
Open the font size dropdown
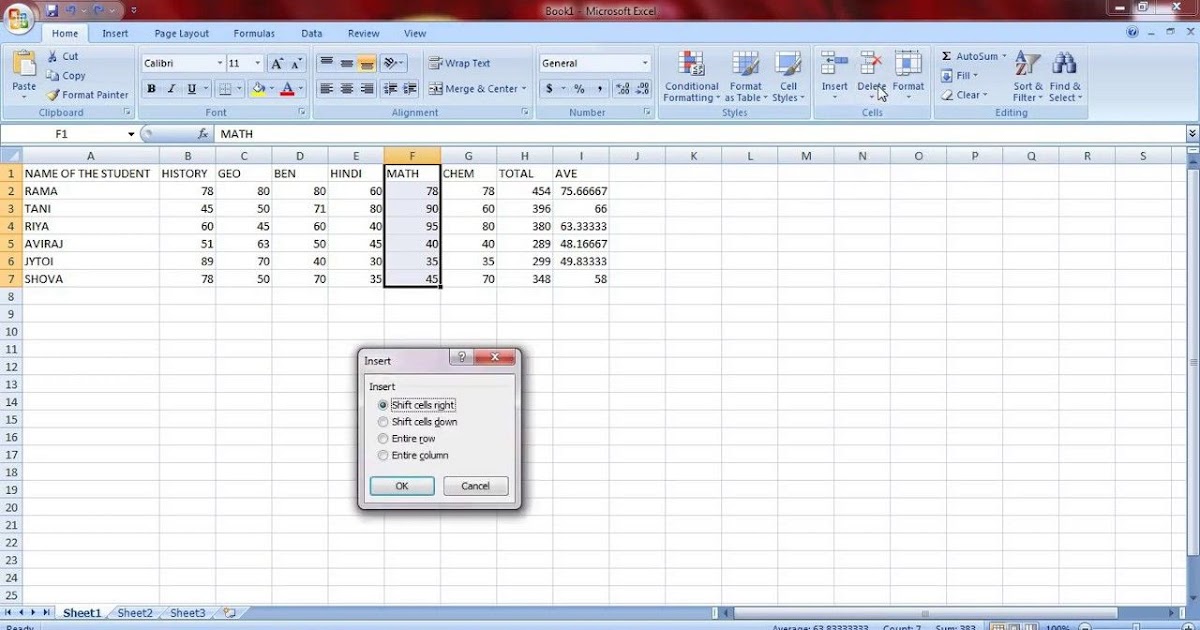point(258,63)
